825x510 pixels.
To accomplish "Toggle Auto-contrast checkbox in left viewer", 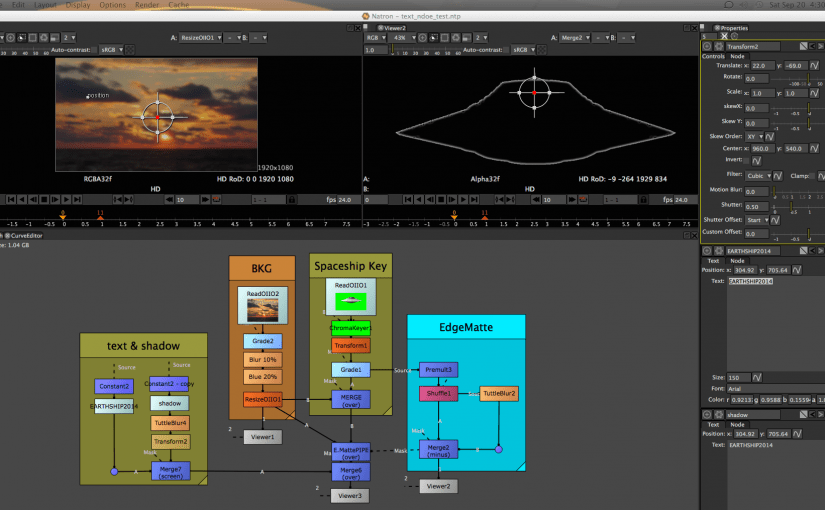I will pyautogui.click(x=94, y=50).
